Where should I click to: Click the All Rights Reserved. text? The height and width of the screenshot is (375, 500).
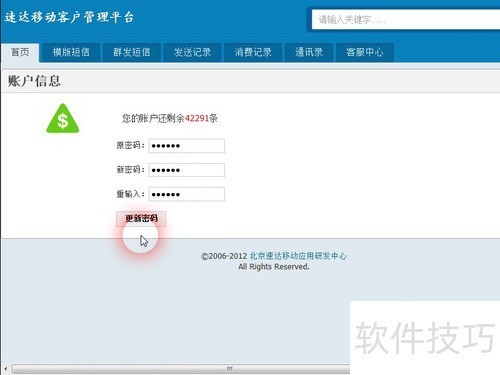coord(274,267)
